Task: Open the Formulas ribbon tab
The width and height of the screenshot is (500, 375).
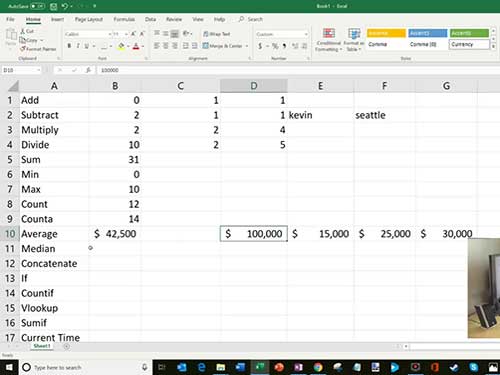Action: [124, 19]
